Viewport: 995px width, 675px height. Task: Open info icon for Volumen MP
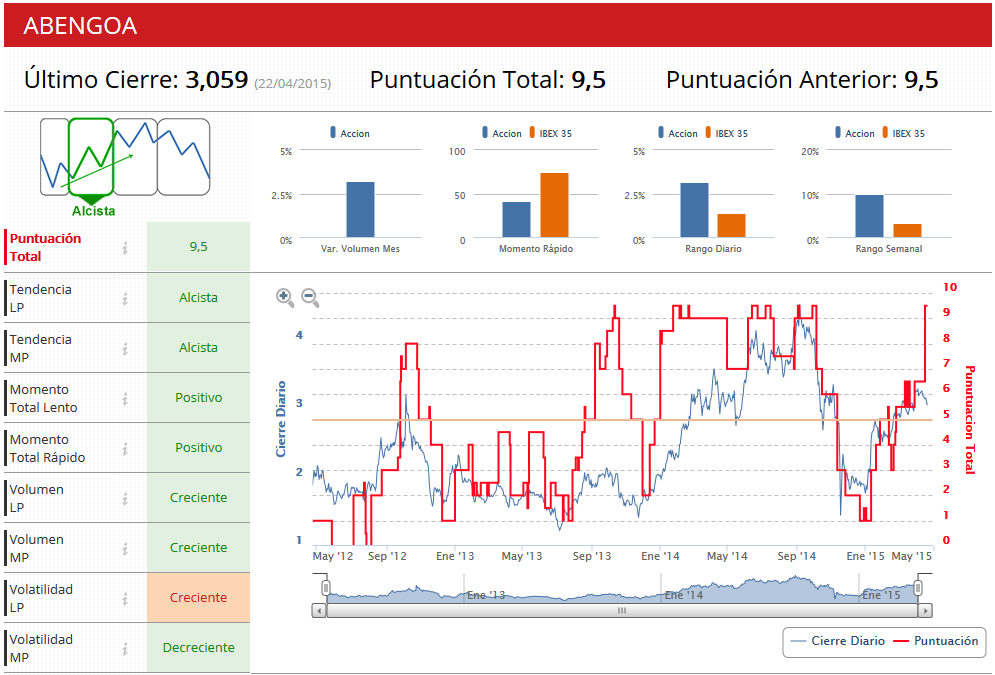pos(125,549)
